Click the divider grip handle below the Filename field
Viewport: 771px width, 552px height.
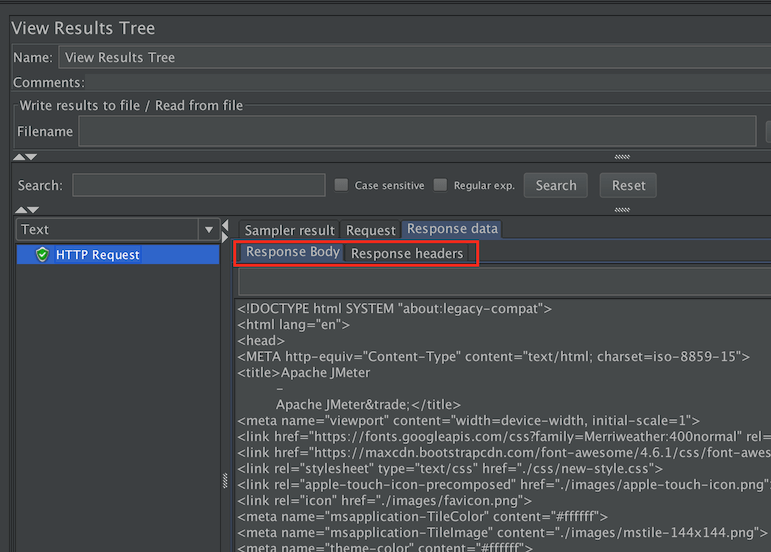(x=622, y=157)
